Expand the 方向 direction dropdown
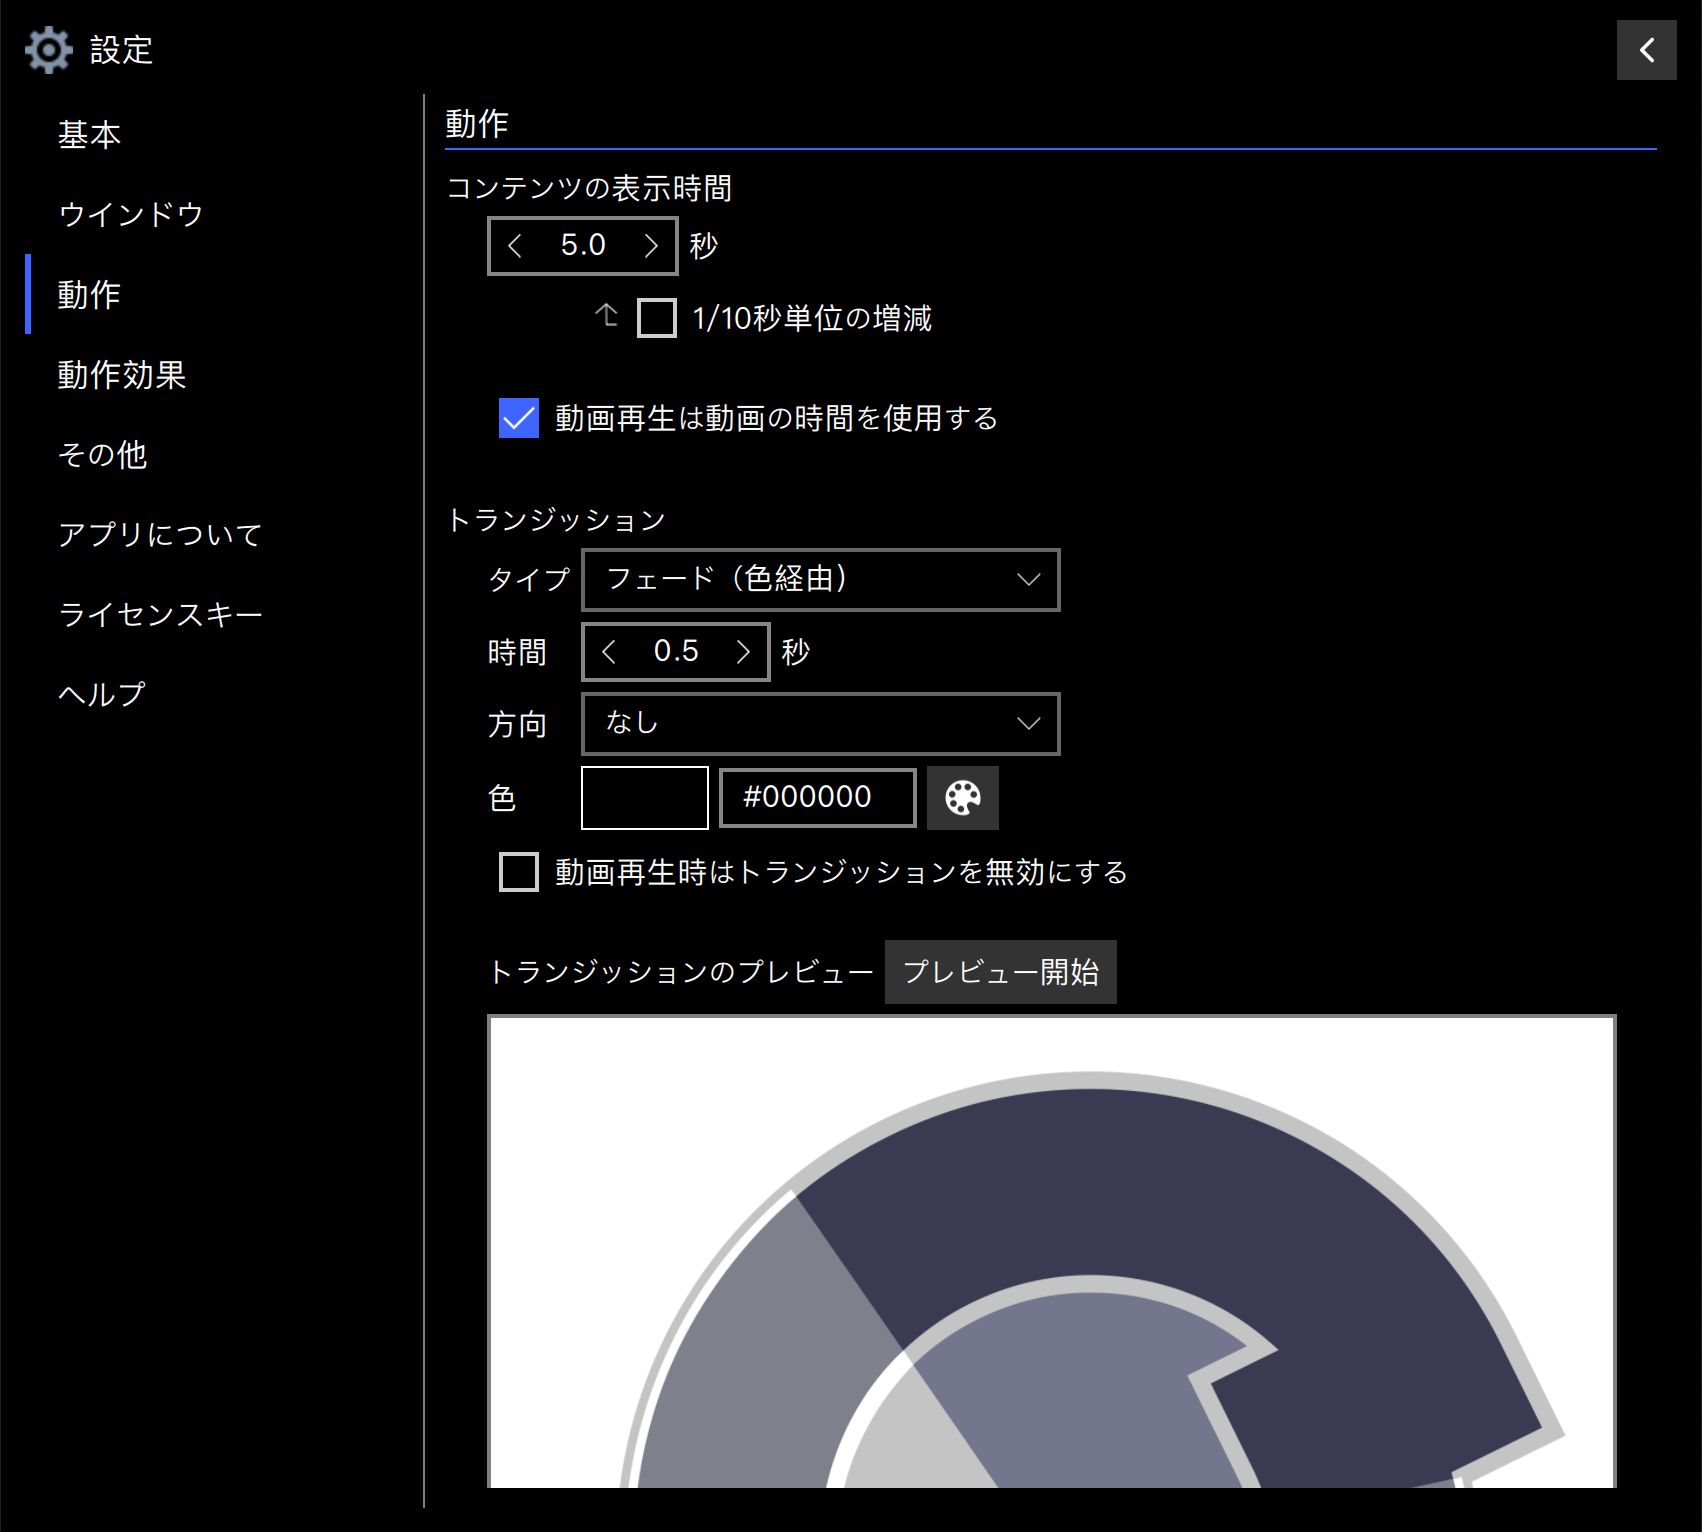 coord(820,724)
